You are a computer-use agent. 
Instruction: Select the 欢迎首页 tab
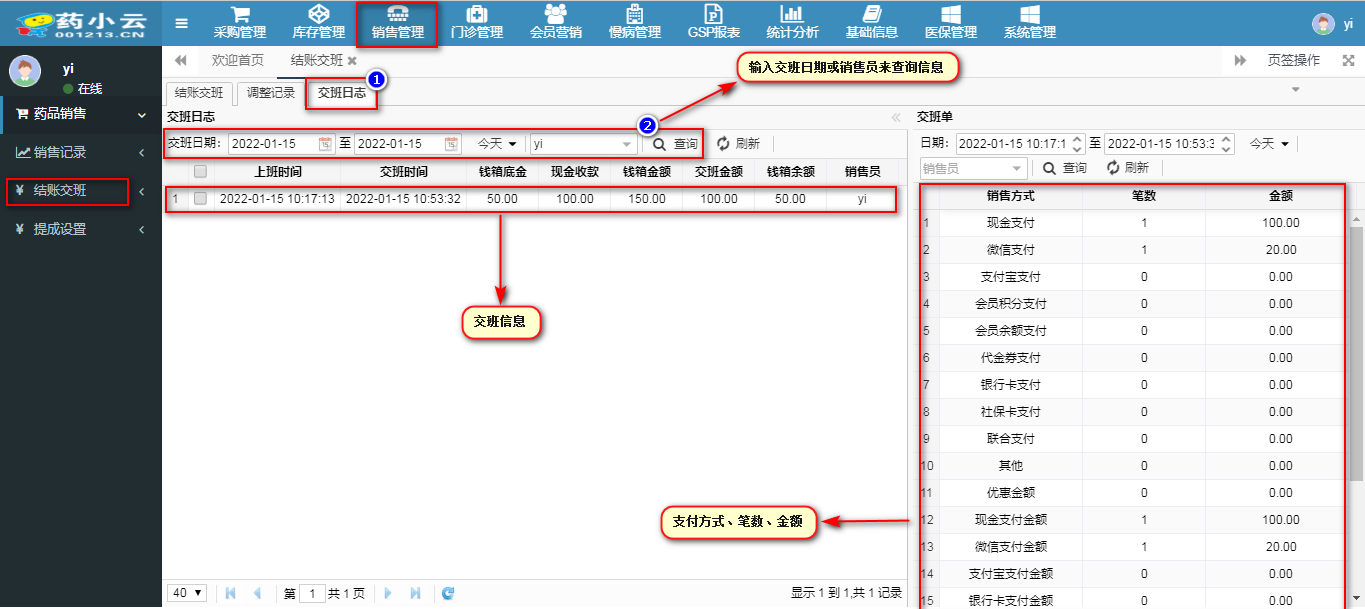pos(238,61)
